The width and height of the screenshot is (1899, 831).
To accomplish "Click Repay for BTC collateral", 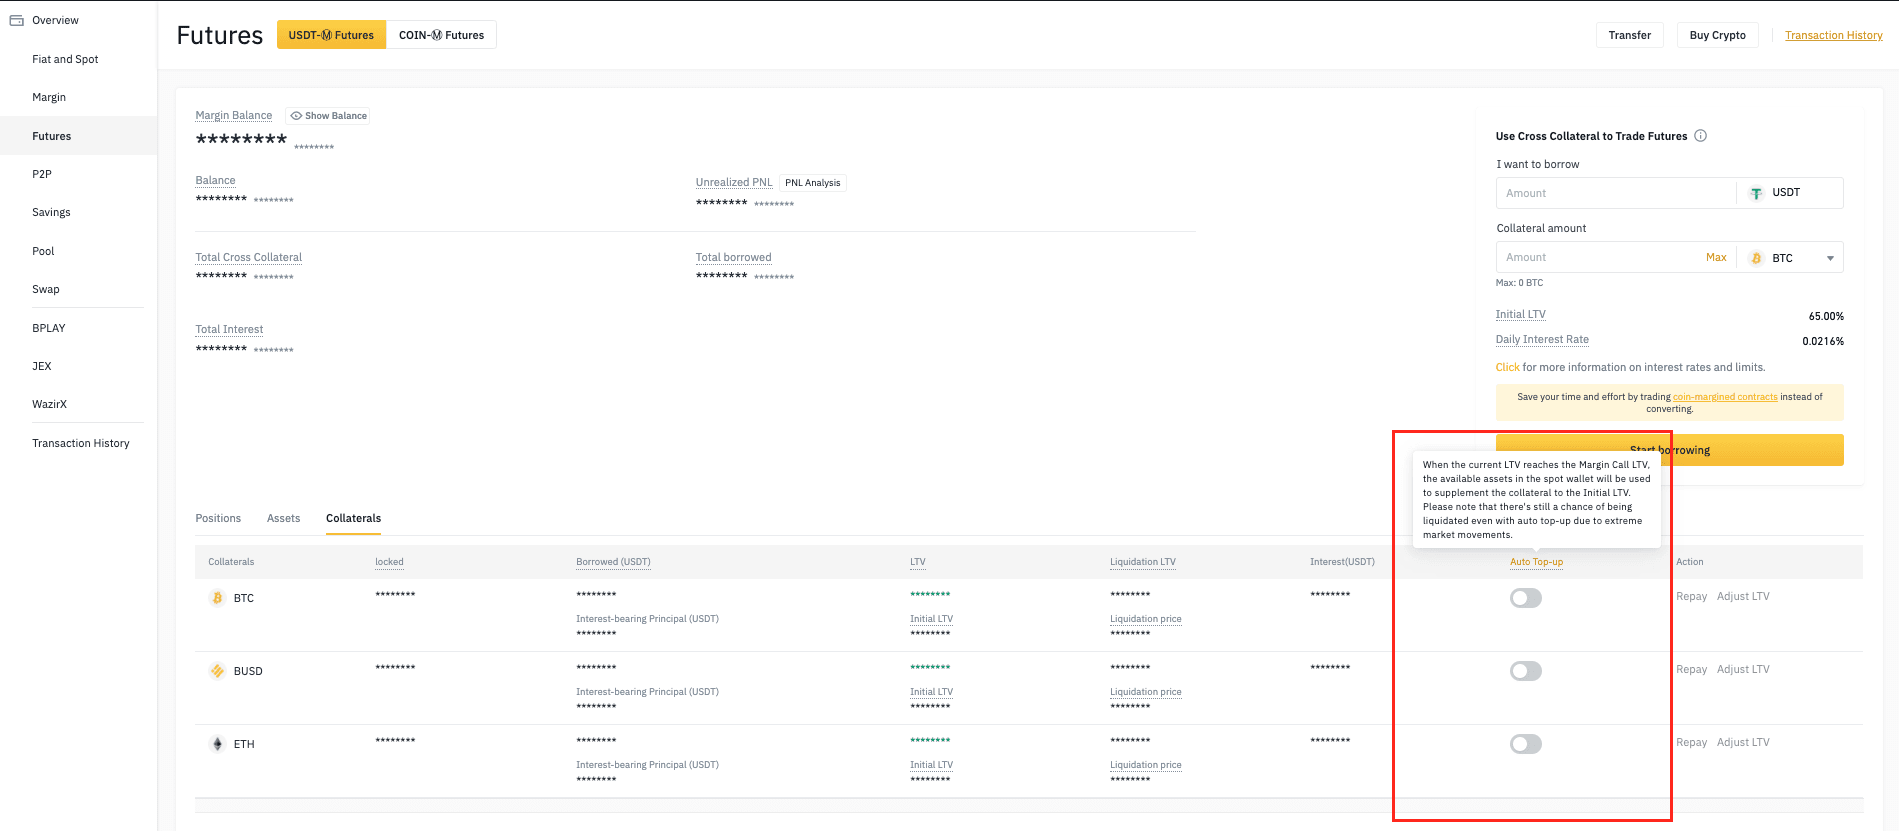I will pyautogui.click(x=1691, y=596).
